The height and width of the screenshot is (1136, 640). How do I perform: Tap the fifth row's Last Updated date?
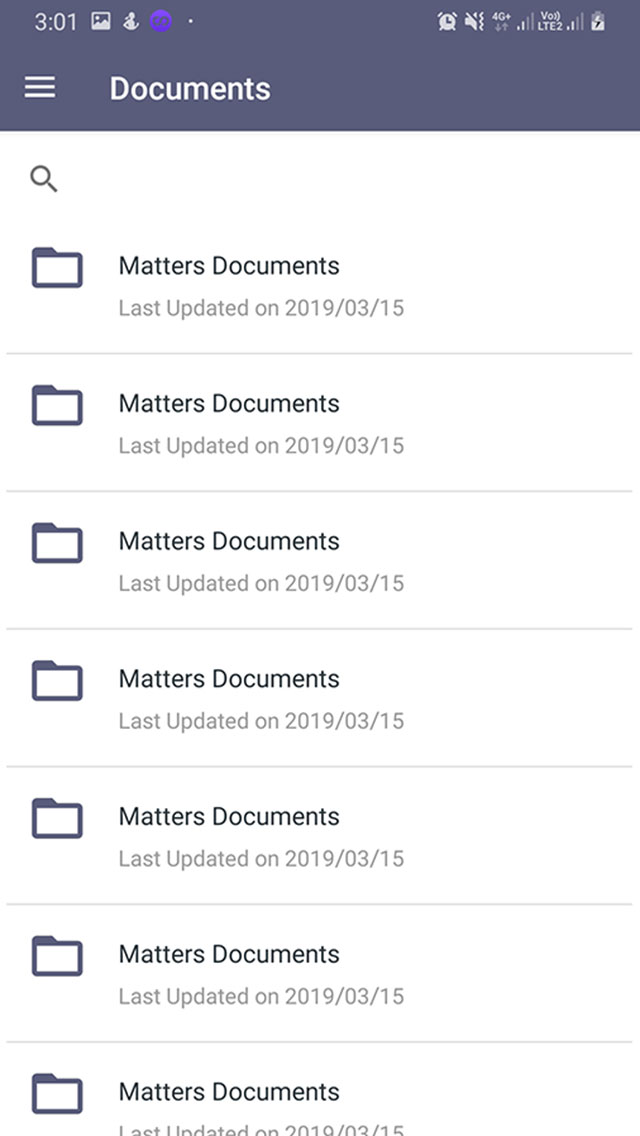tap(261, 859)
